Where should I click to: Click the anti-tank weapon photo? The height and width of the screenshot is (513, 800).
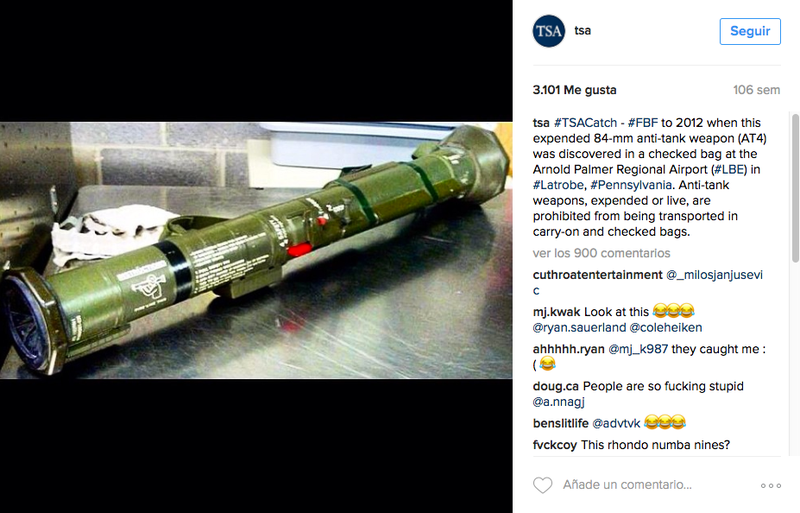click(256, 250)
